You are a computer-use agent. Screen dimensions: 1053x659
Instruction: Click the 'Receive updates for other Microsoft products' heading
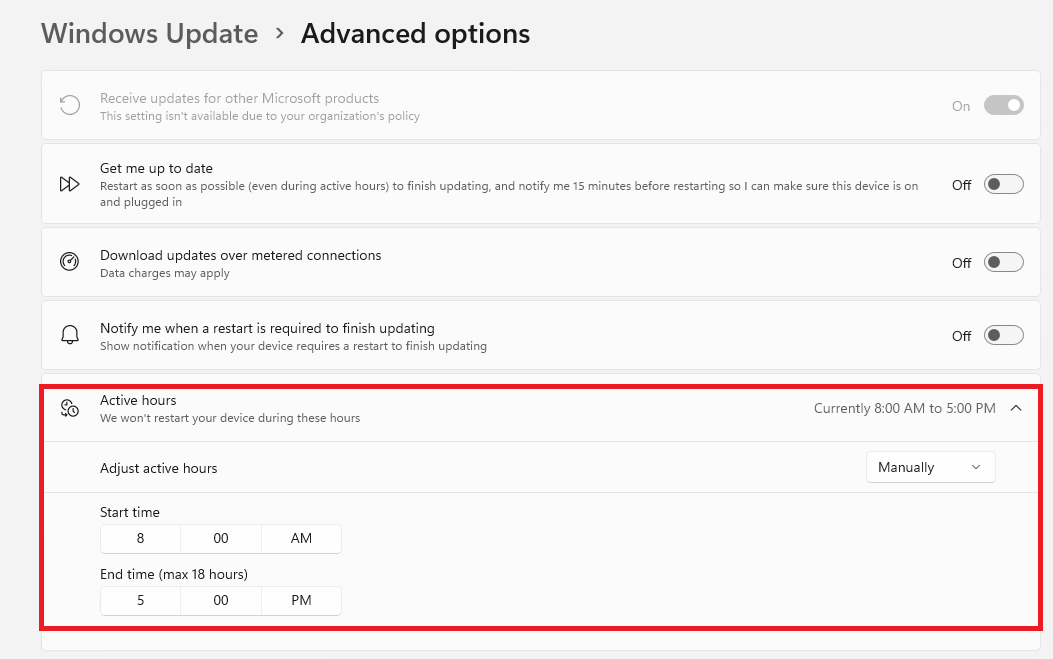(240, 99)
